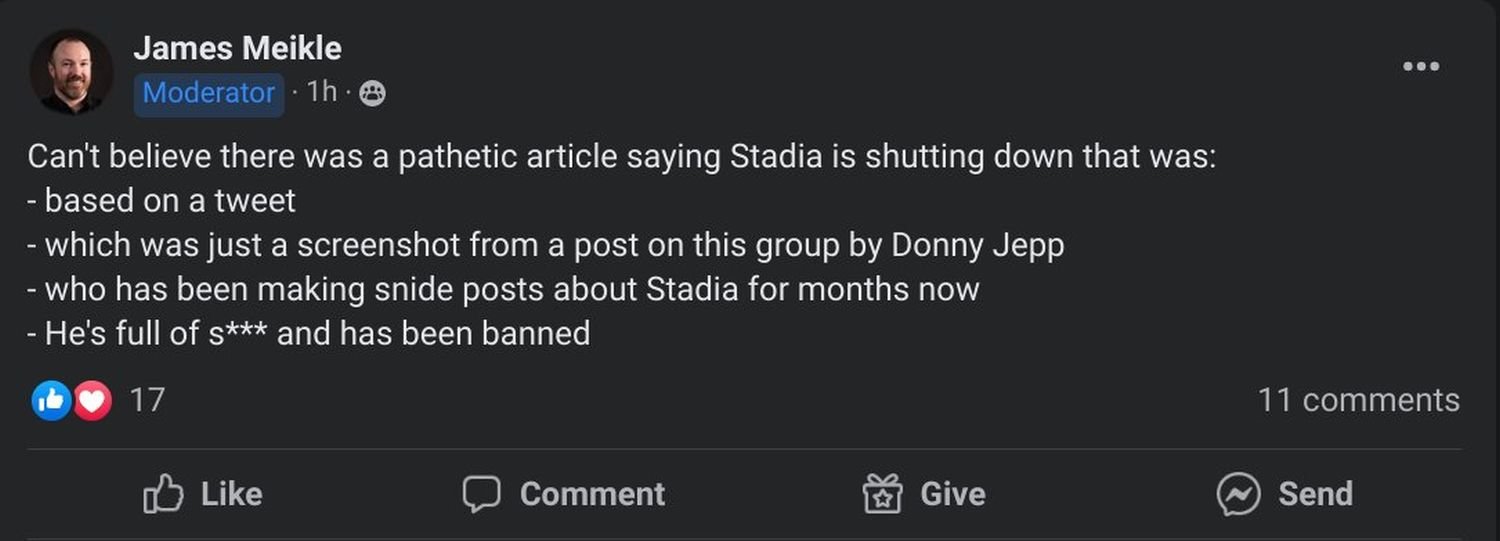This screenshot has height=541, width=1500.
Task: Click the group audience icon beside timestamp
Action: coord(372,94)
